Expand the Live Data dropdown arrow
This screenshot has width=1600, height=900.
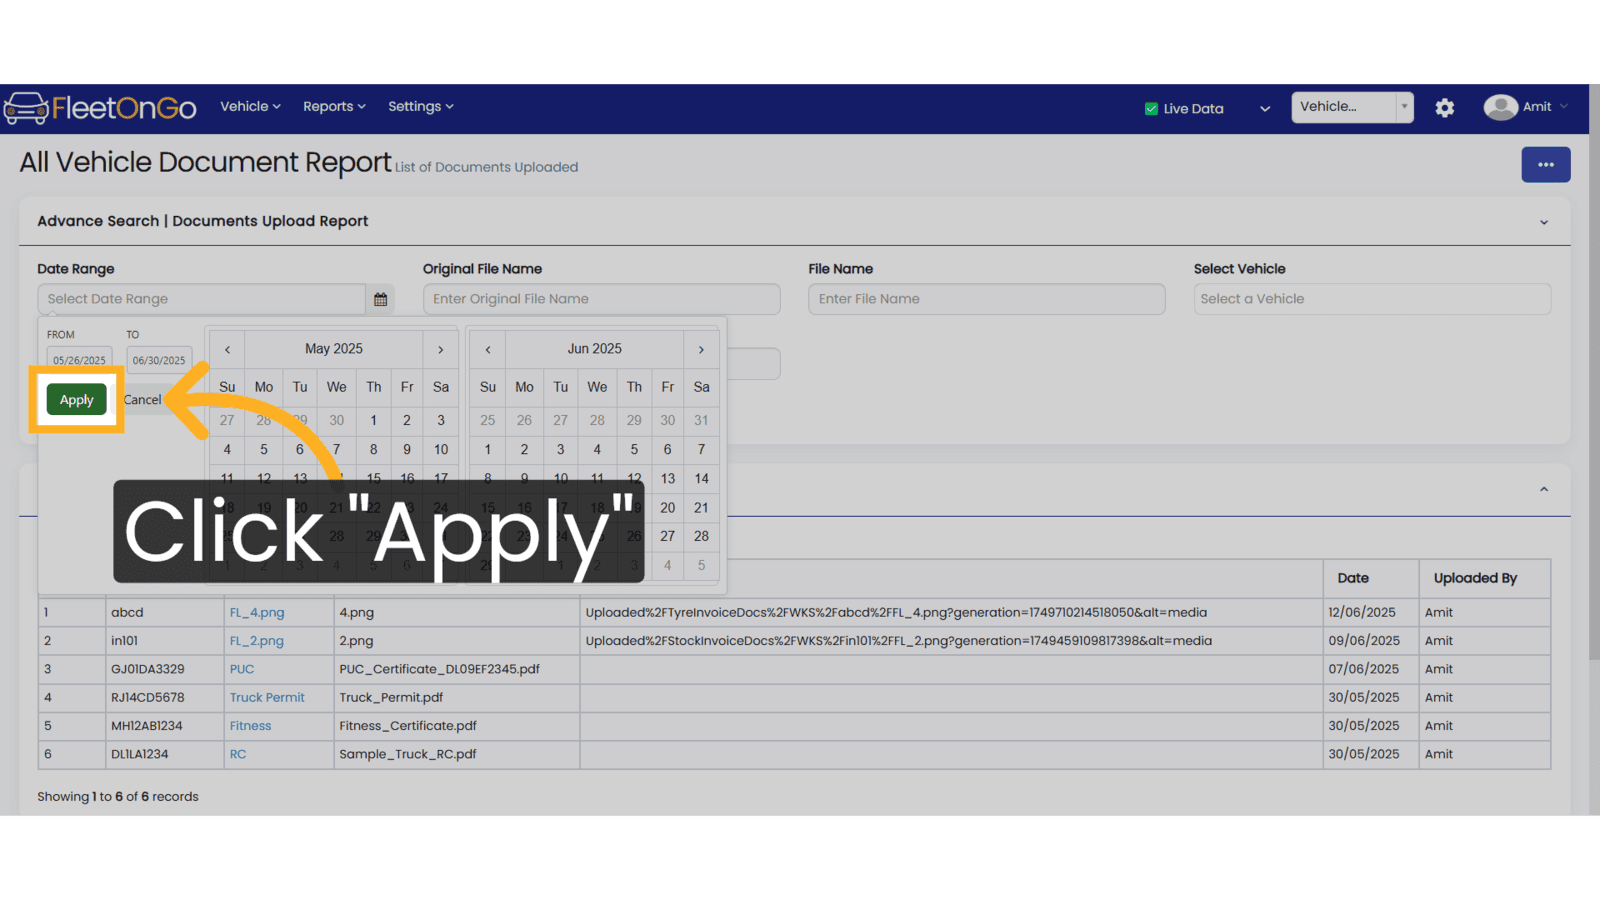[1265, 109]
